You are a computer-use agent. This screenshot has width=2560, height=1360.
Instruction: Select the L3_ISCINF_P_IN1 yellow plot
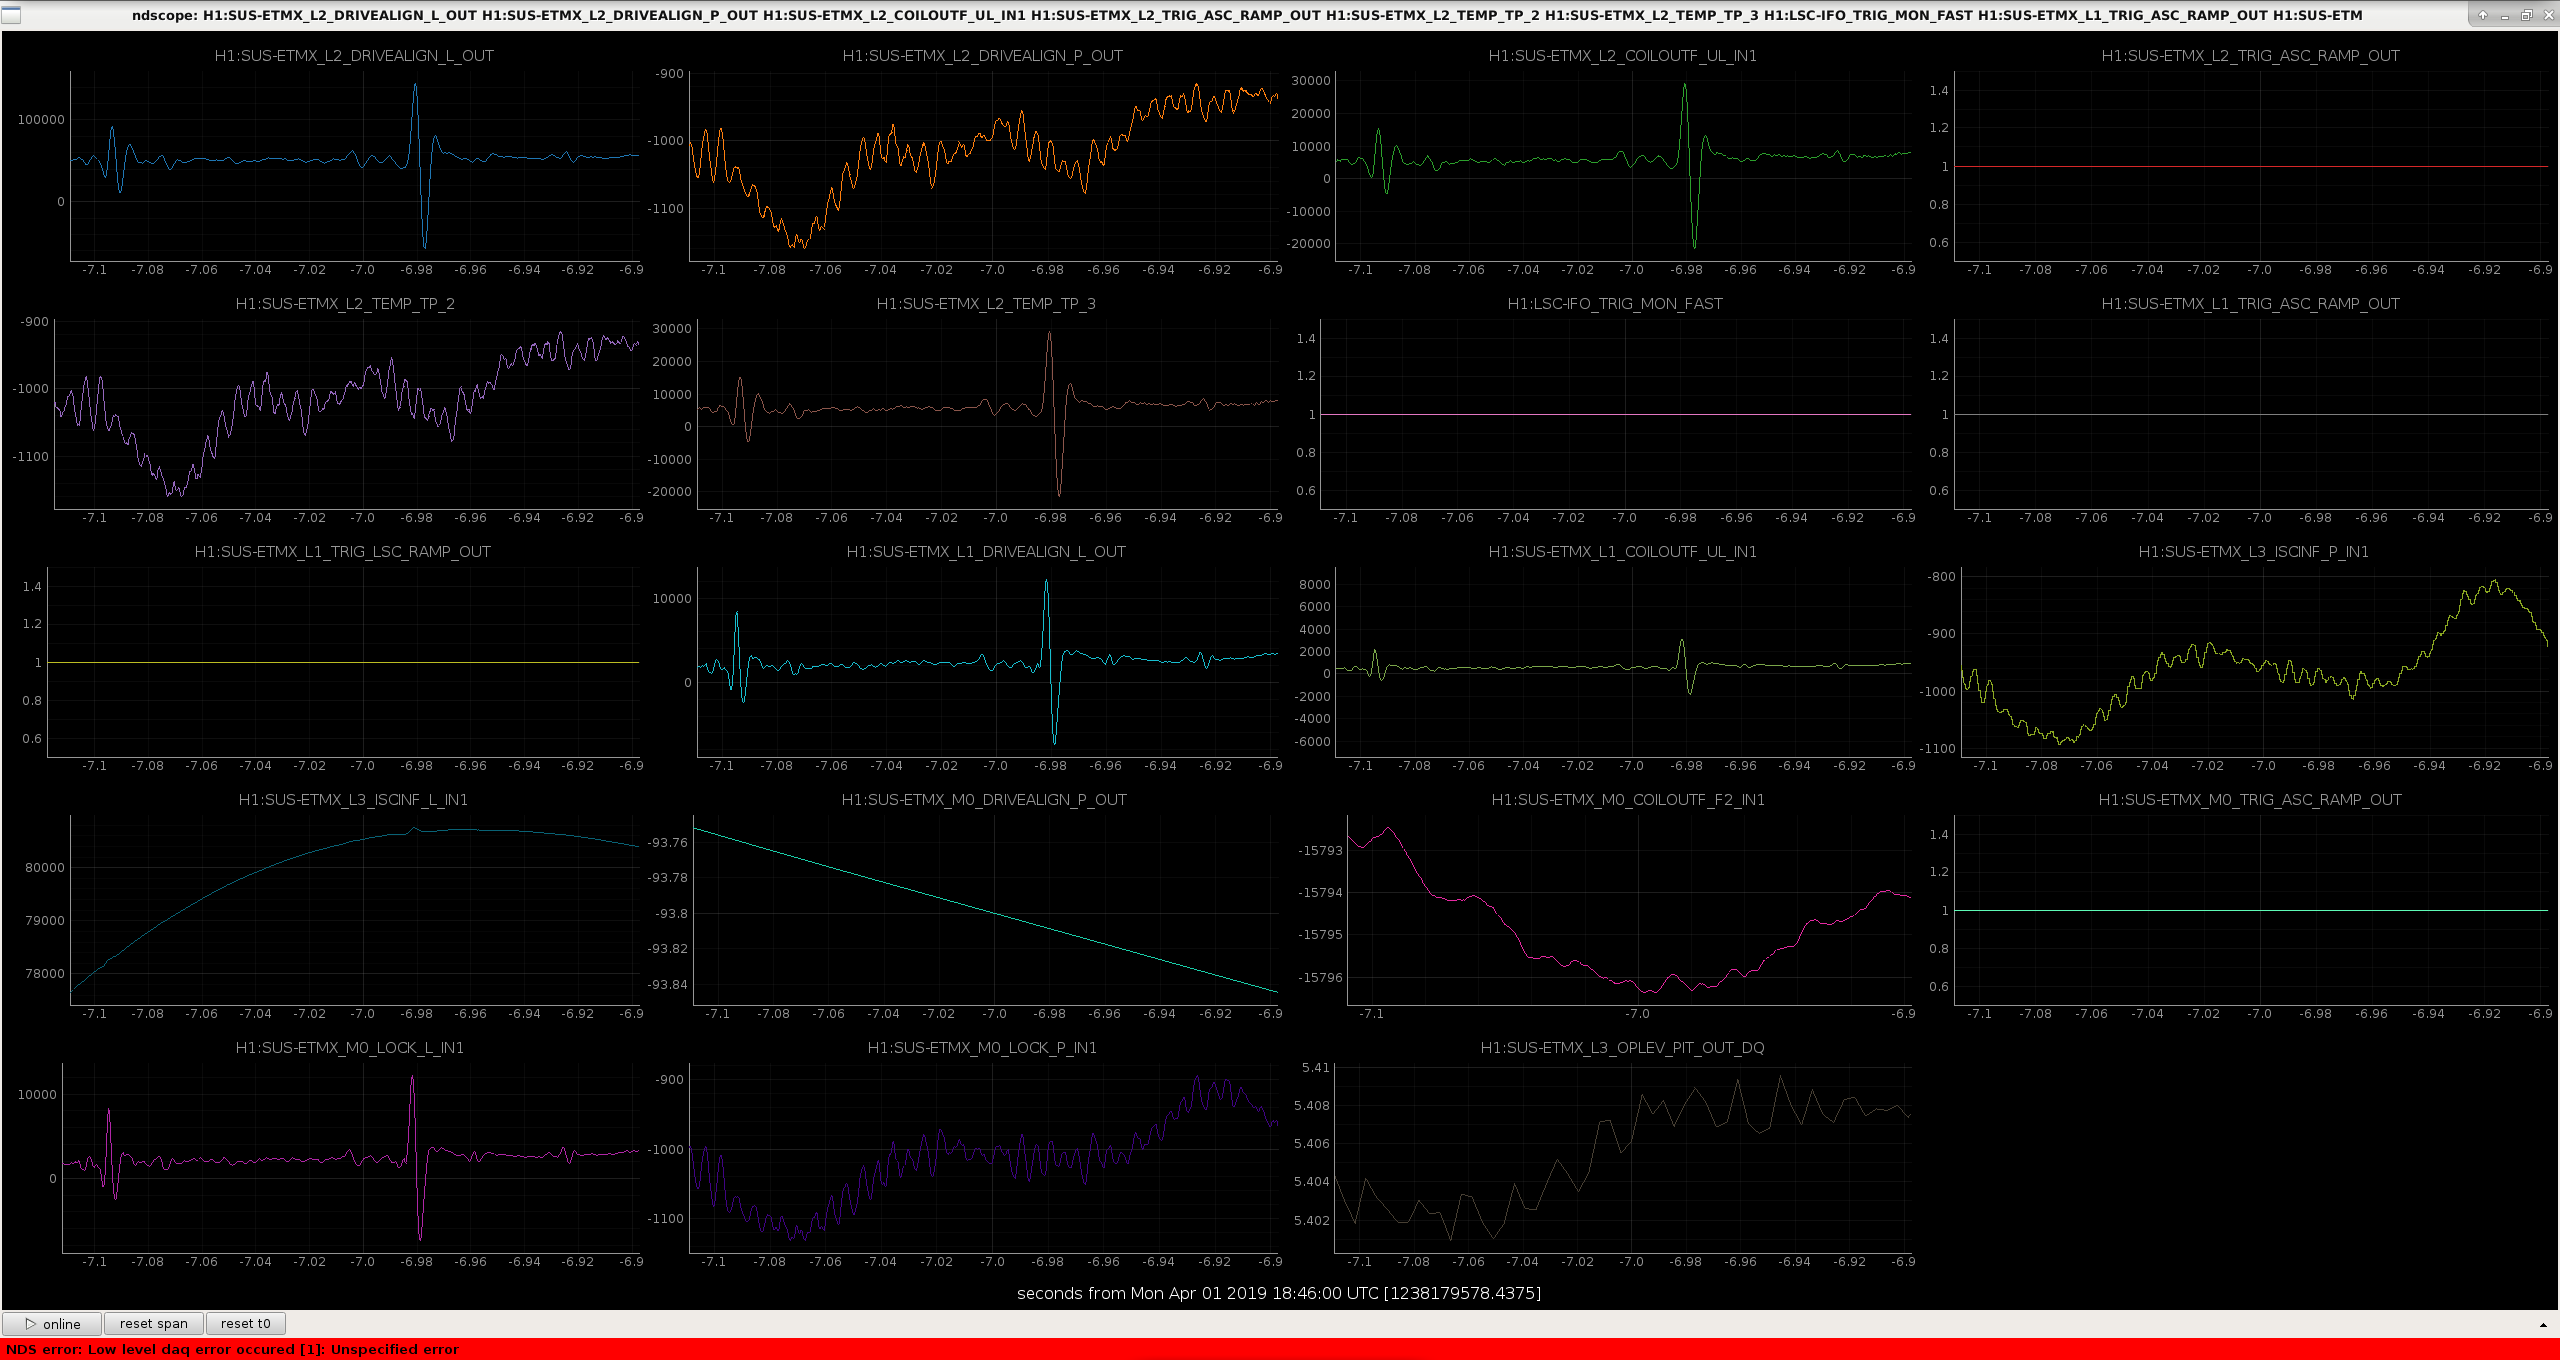pos(2254,662)
